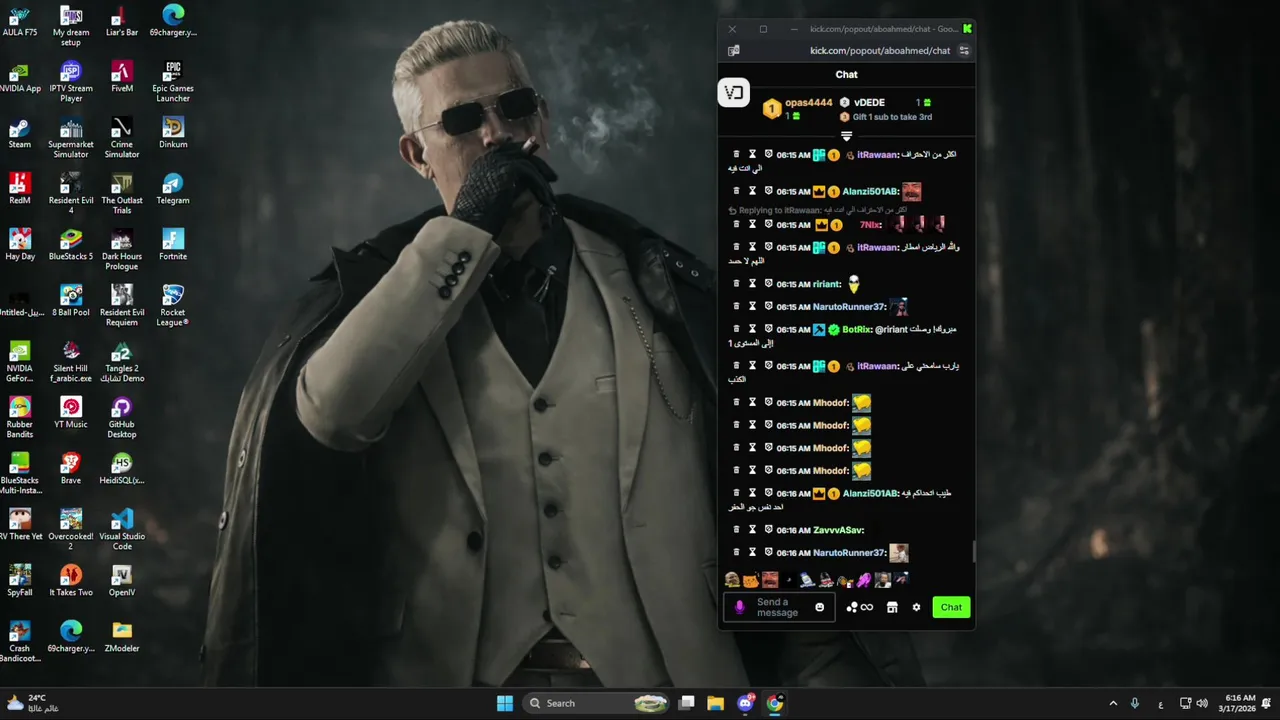
Task: Open site settings icon beside chat URL
Action: click(964, 51)
